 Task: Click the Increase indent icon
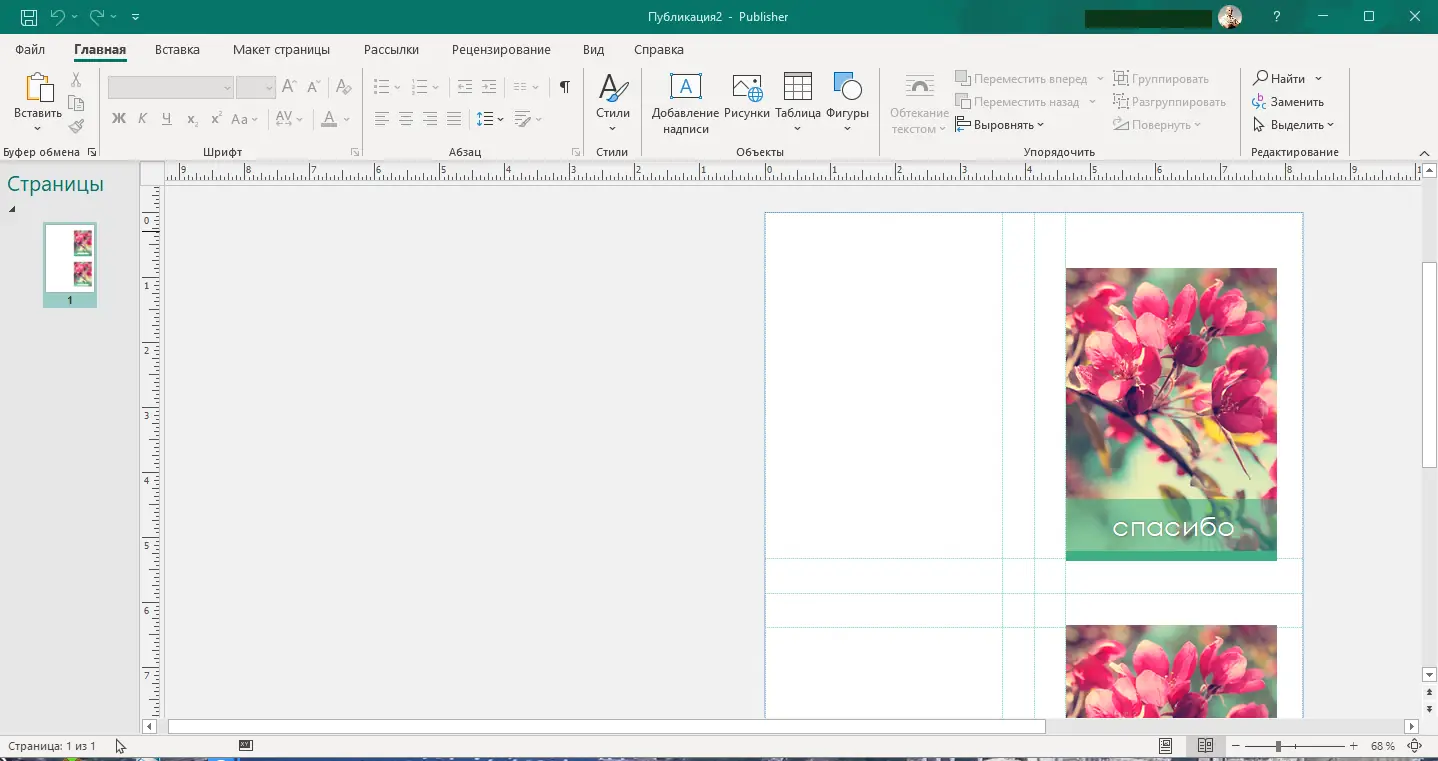pyautogui.click(x=488, y=87)
